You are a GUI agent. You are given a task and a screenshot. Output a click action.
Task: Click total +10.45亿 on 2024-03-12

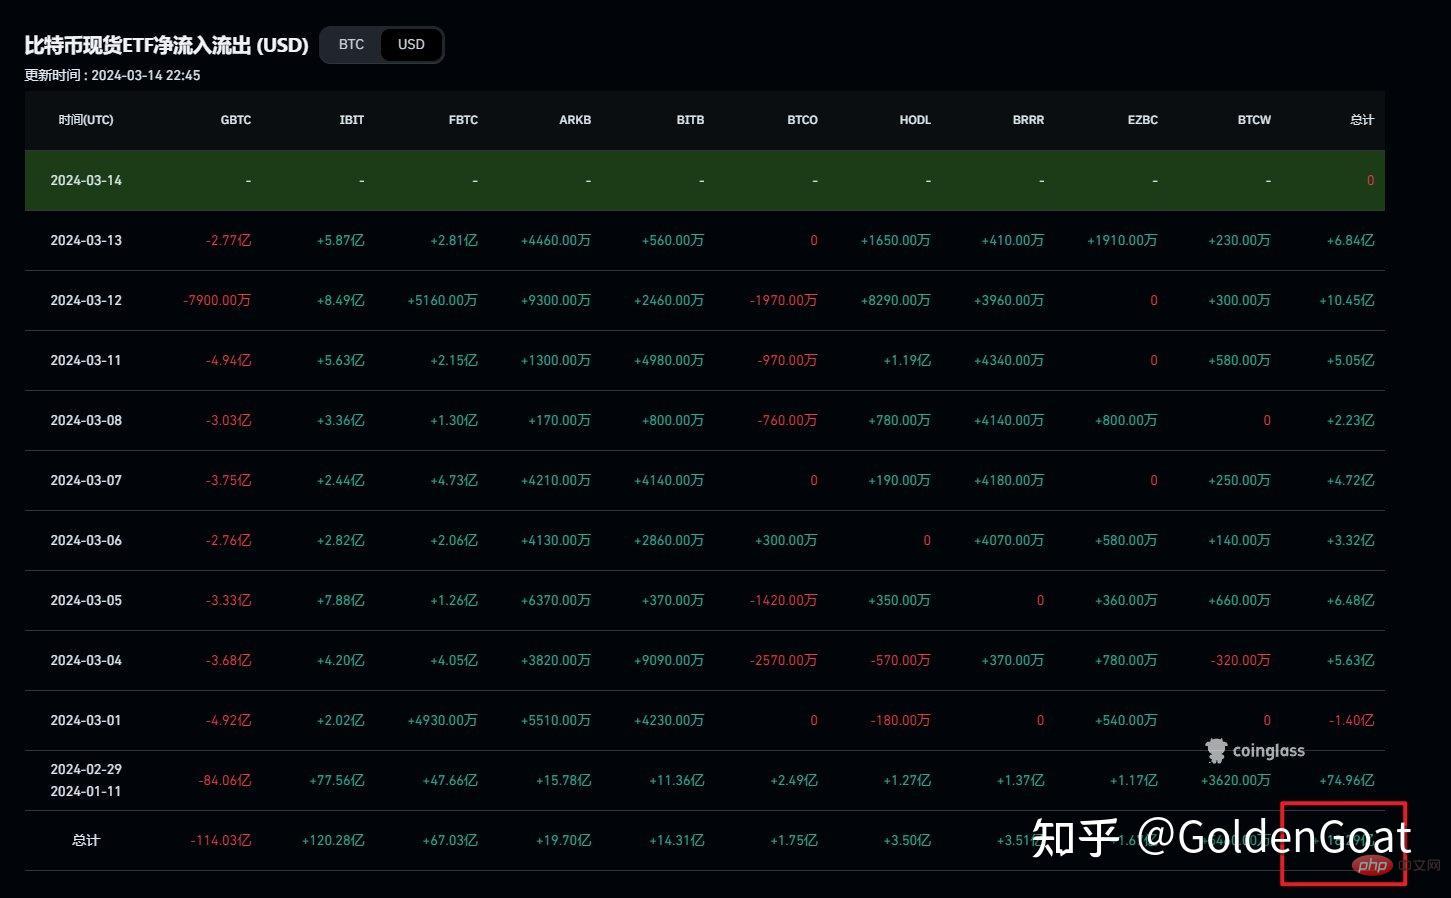(x=1346, y=301)
